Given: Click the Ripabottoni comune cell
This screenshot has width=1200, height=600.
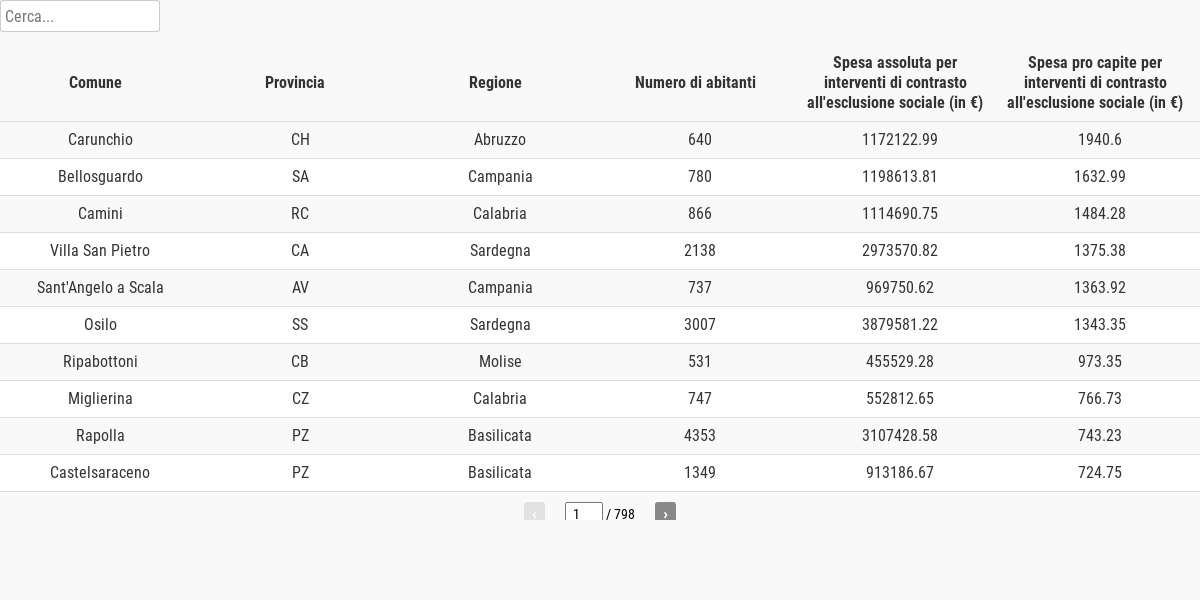Looking at the screenshot, I should [x=100, y=362].
